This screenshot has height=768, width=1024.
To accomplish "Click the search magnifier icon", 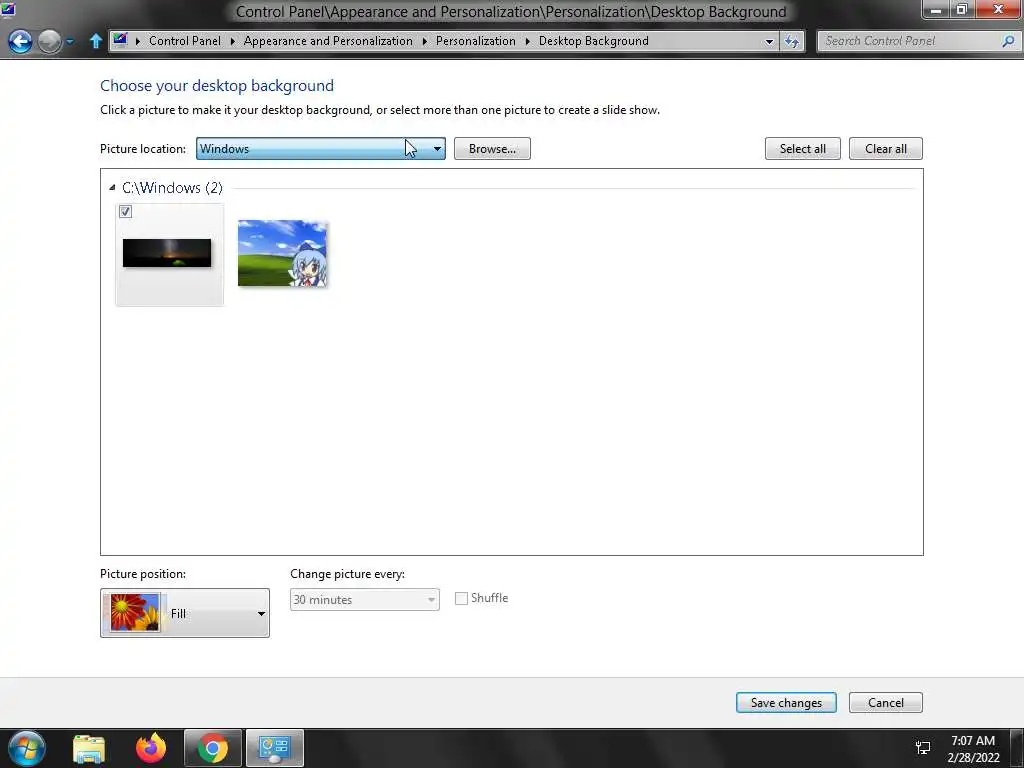I will 1008,41.
